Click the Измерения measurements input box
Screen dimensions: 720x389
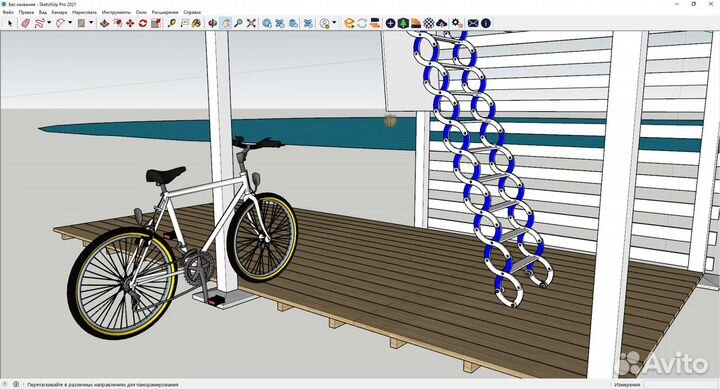click(681, 385)
